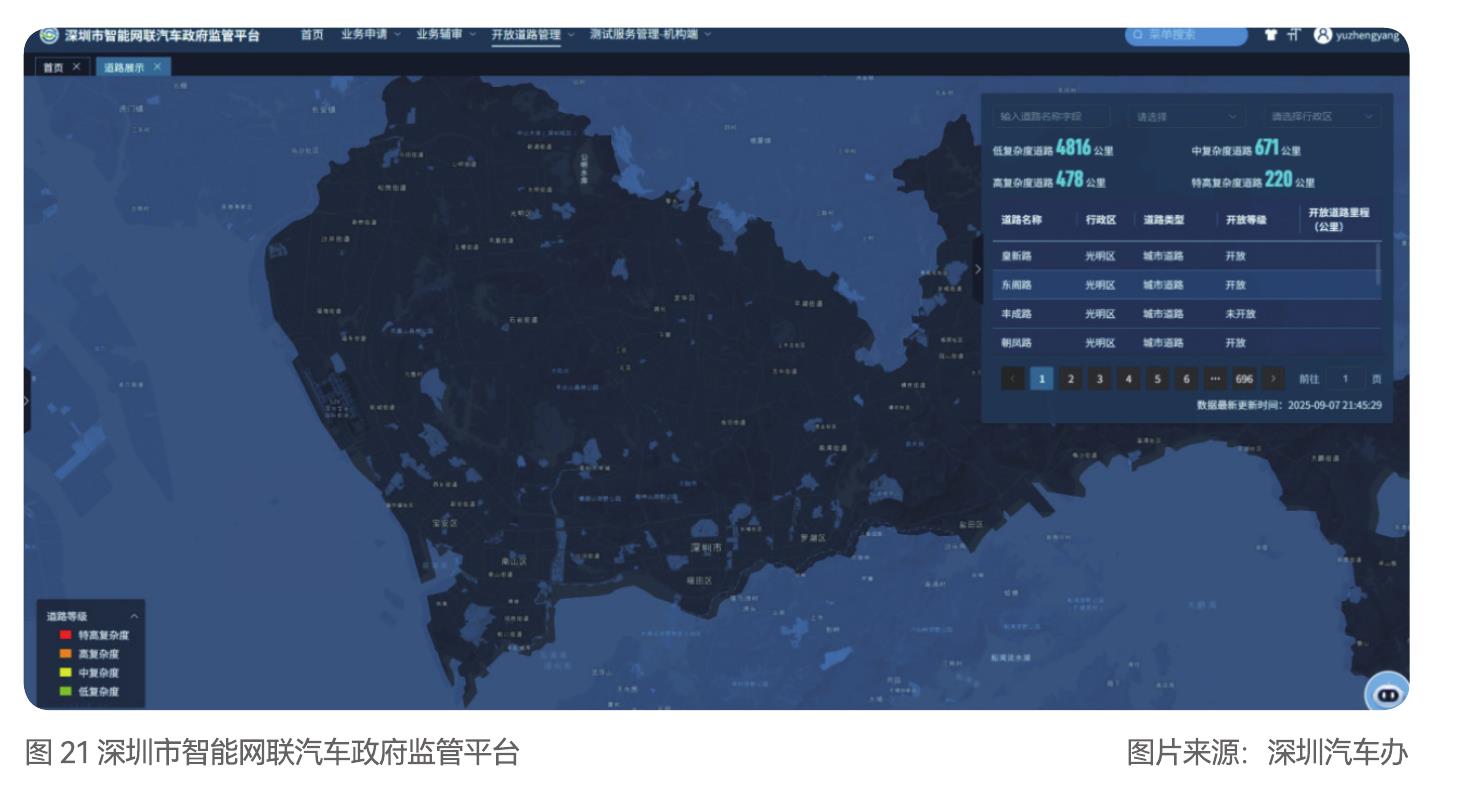The image size is (1457, 801).
Task: Open the 测试服务管理-机构端 dropdown menu
Action: click(x=650, y=34)
